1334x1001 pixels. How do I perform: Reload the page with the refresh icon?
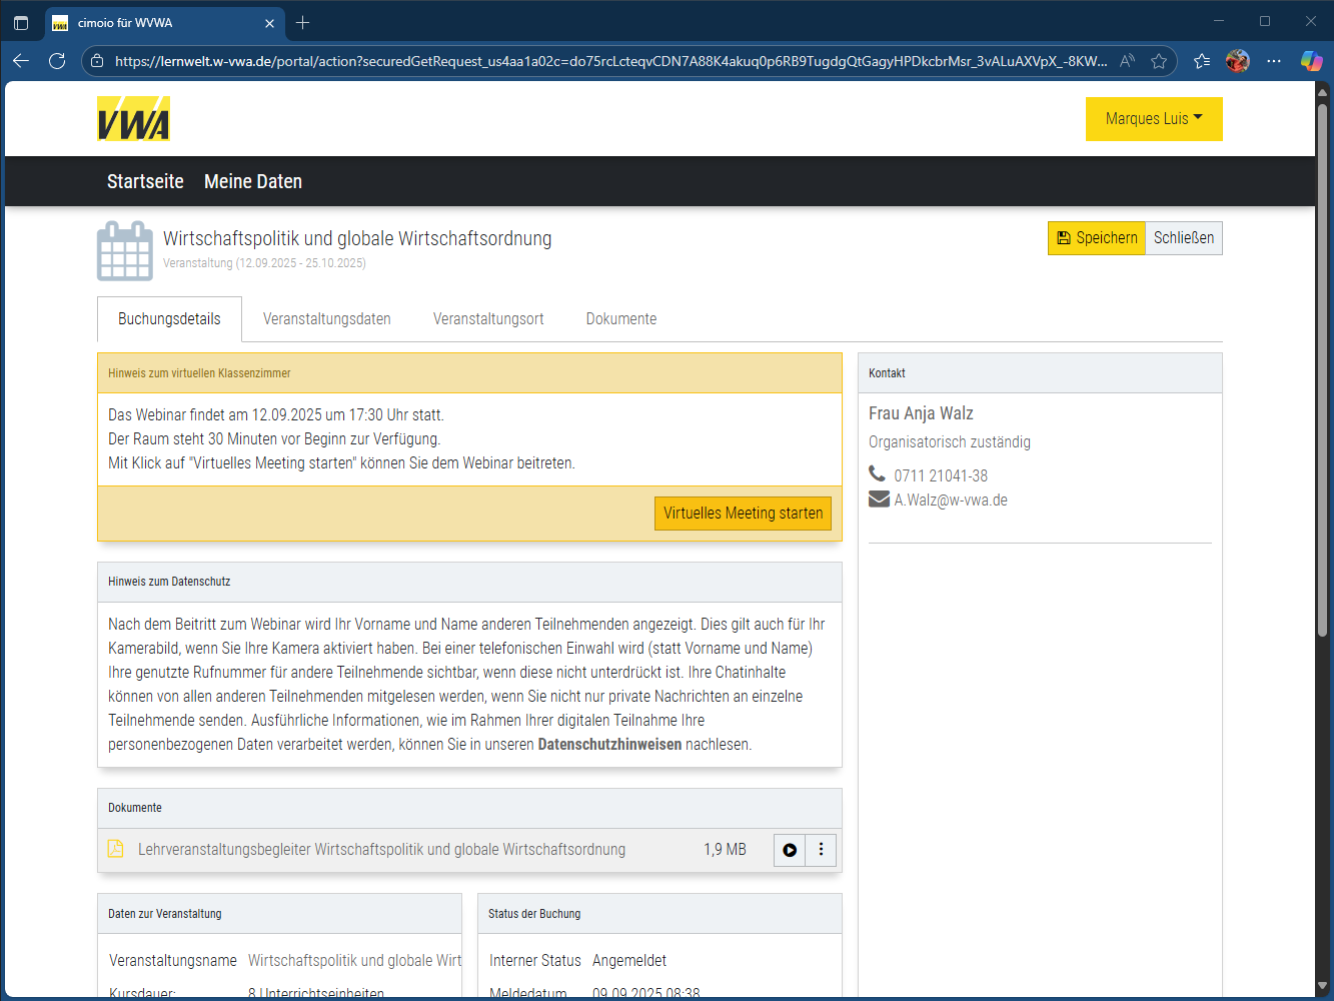(57, 61)
